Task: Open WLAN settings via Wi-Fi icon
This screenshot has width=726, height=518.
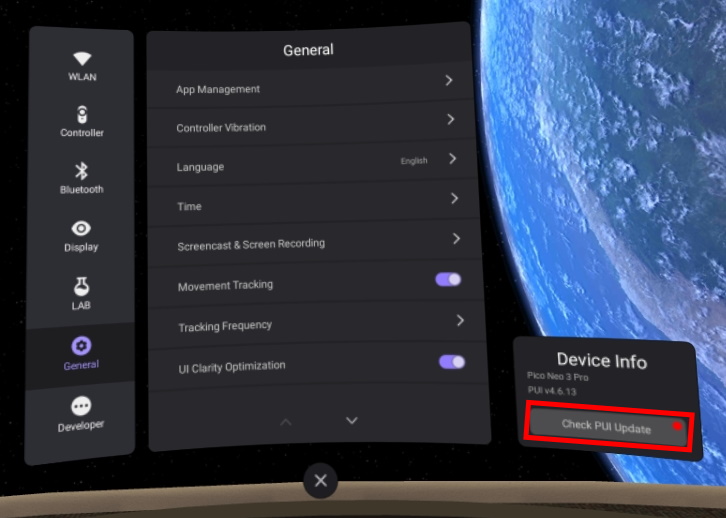Action: 82,58
